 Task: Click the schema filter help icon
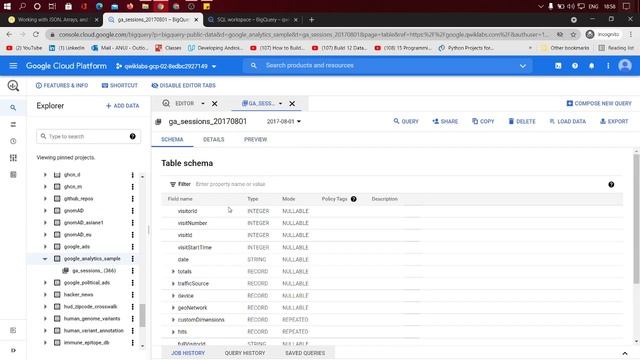tap(611, 184)
